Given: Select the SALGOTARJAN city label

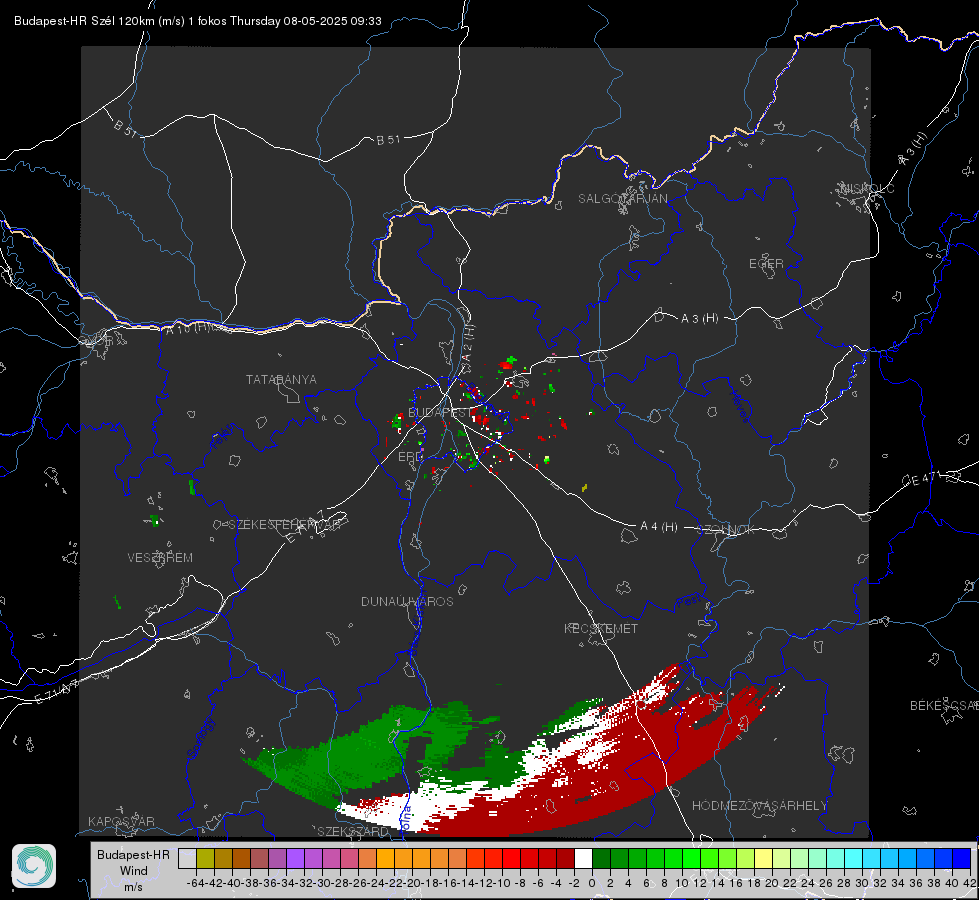Looking at the screenshot, I should [x=622, y=199].
